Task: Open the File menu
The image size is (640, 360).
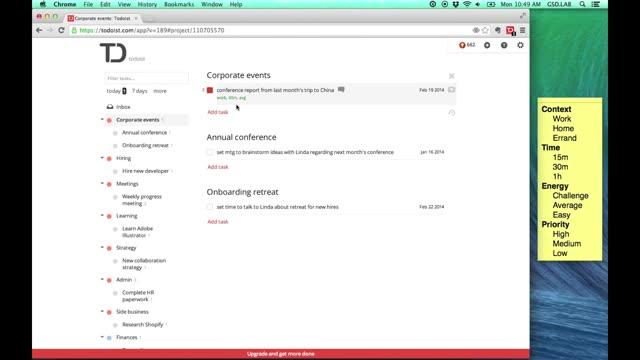Action: 88,4
